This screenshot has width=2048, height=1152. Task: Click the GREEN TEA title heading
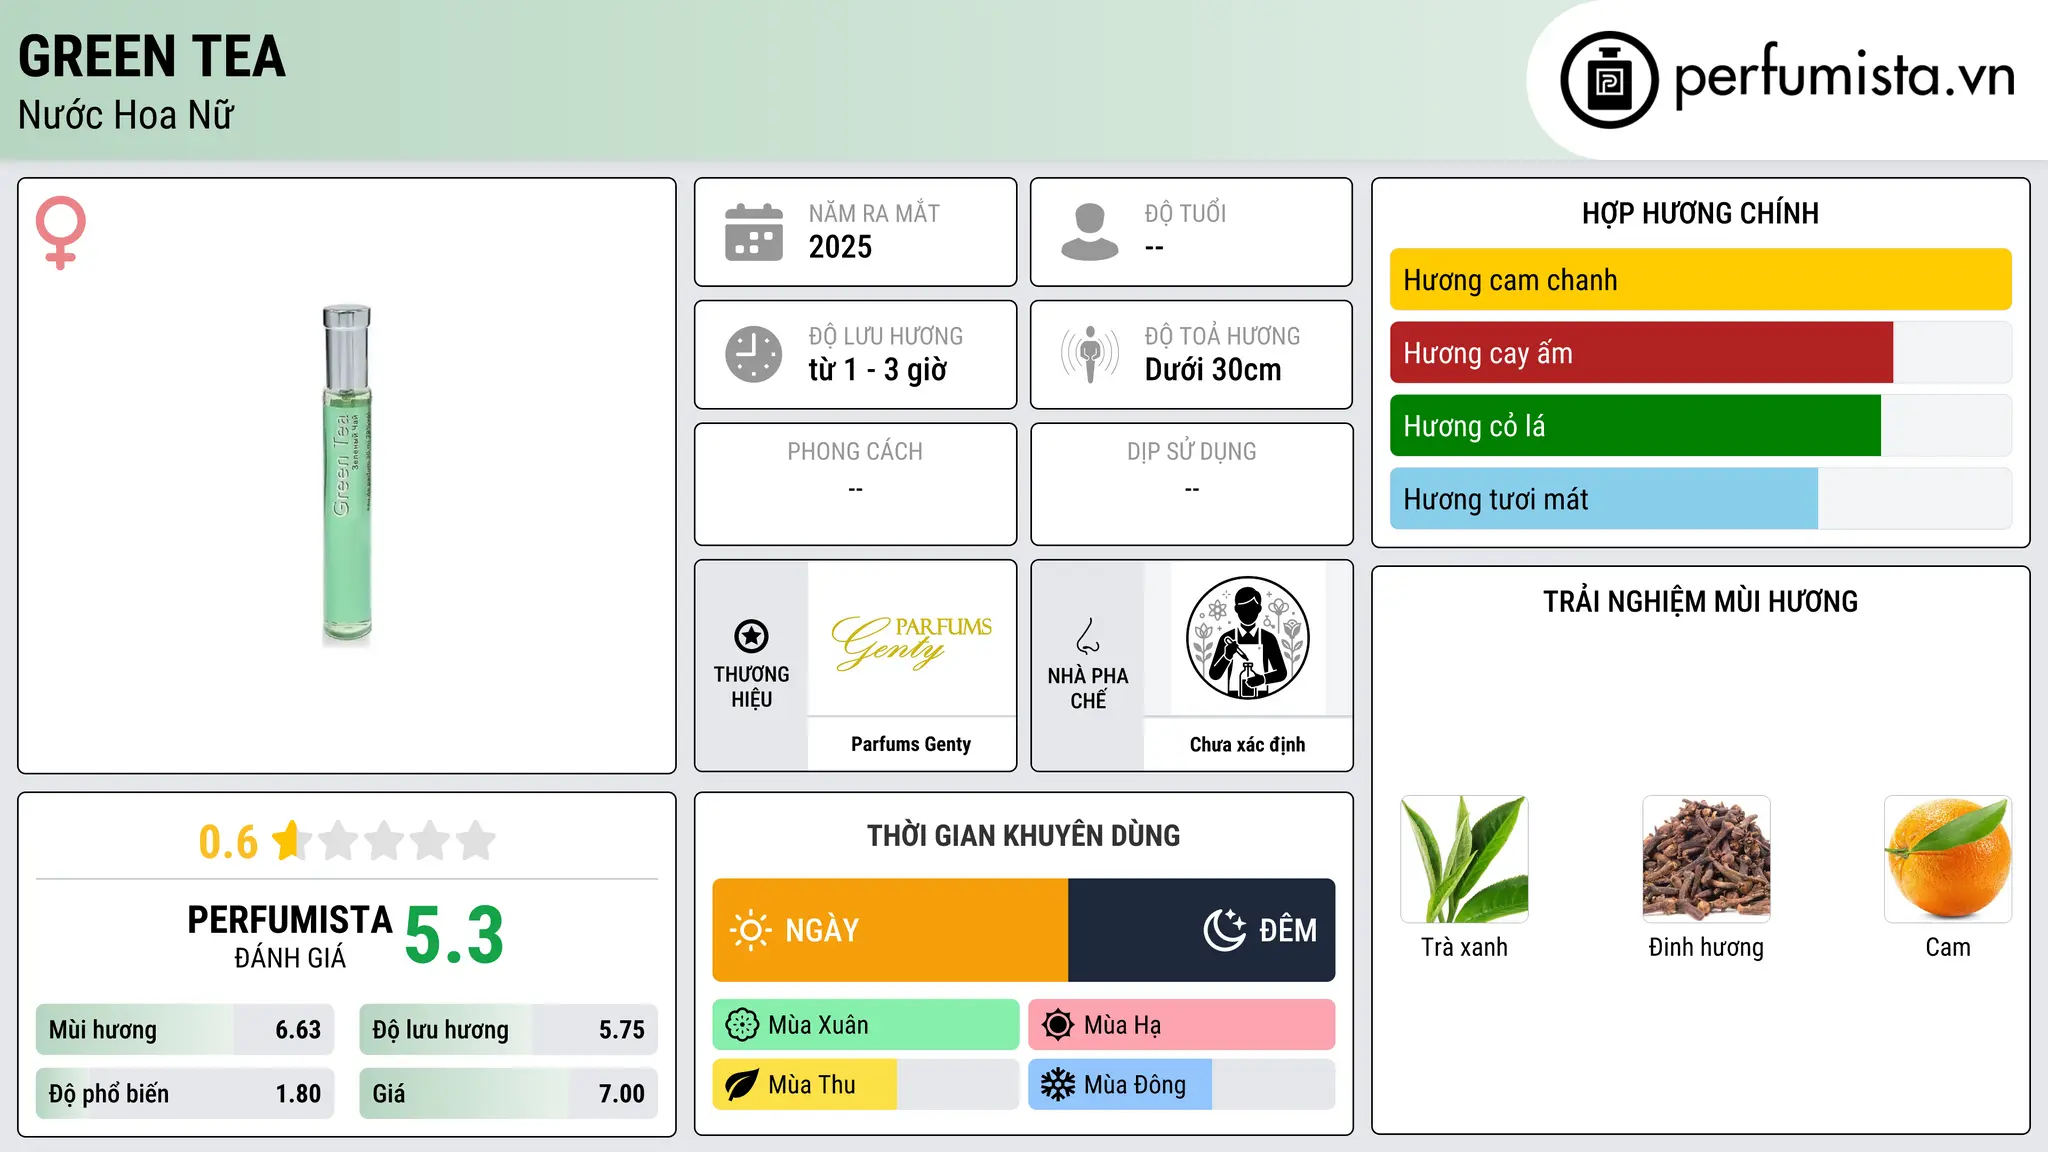(152, 57)
